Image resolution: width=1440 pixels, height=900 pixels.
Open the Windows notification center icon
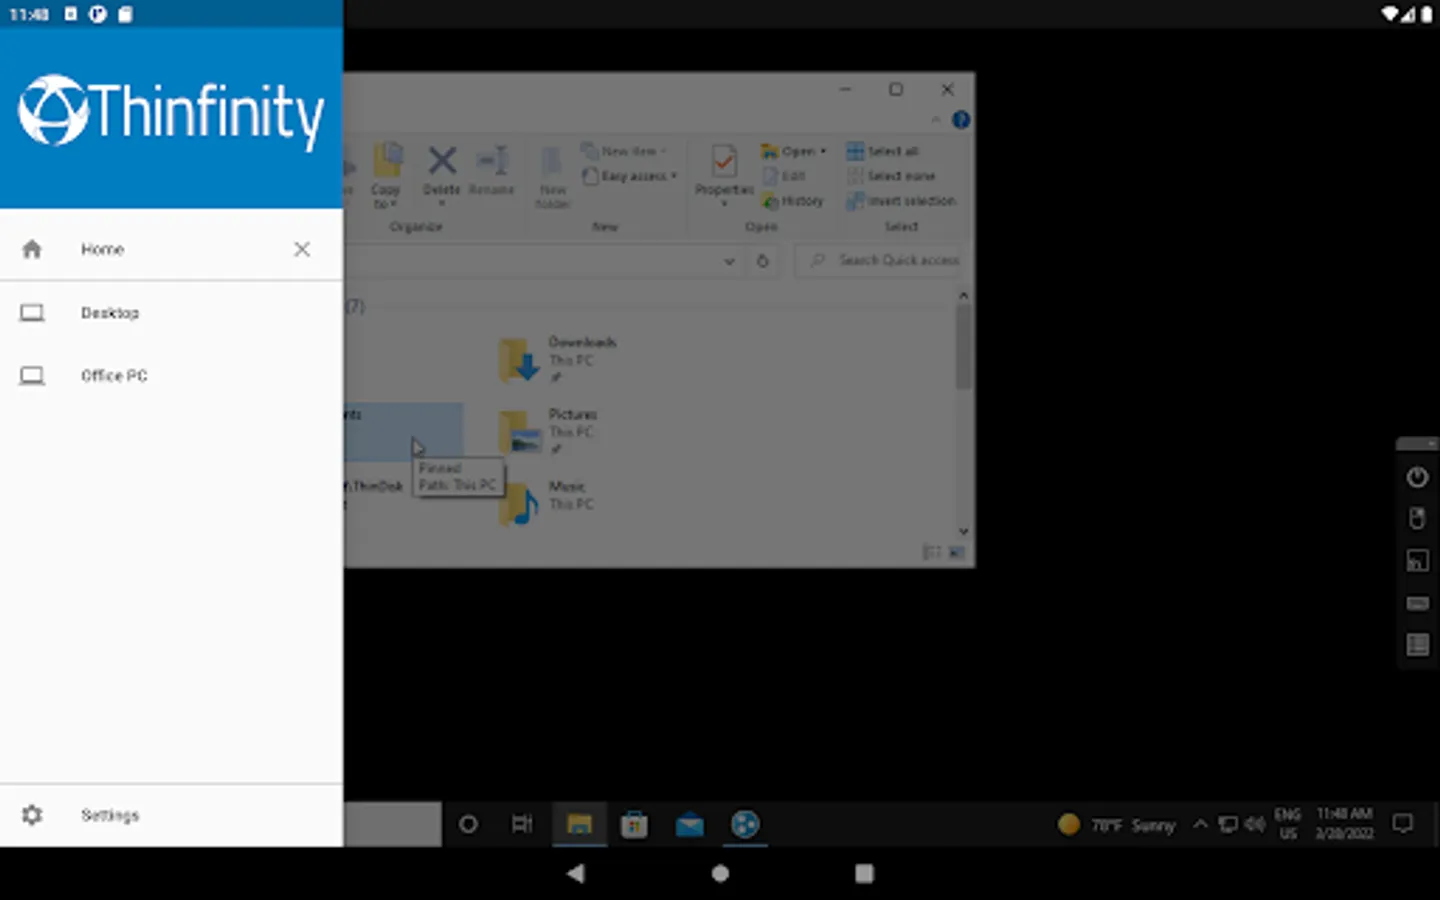[x=1404, y=825]
